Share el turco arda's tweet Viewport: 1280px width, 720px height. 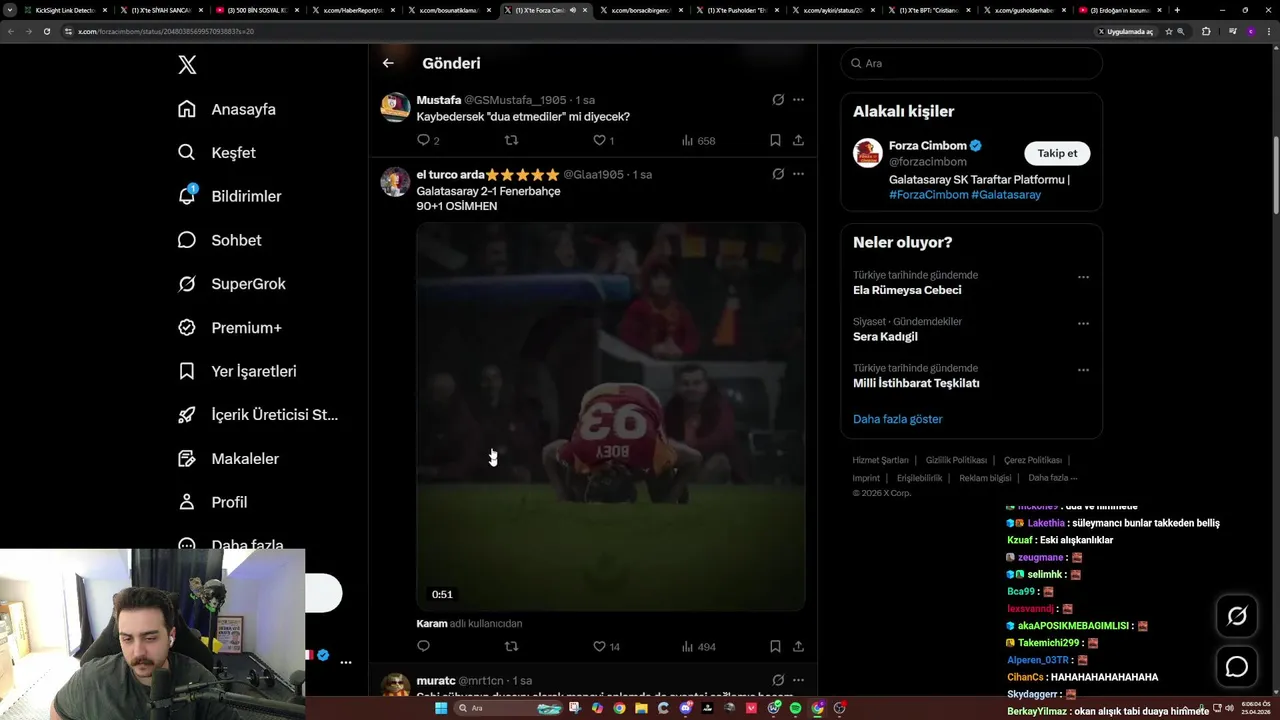point(798,646)
